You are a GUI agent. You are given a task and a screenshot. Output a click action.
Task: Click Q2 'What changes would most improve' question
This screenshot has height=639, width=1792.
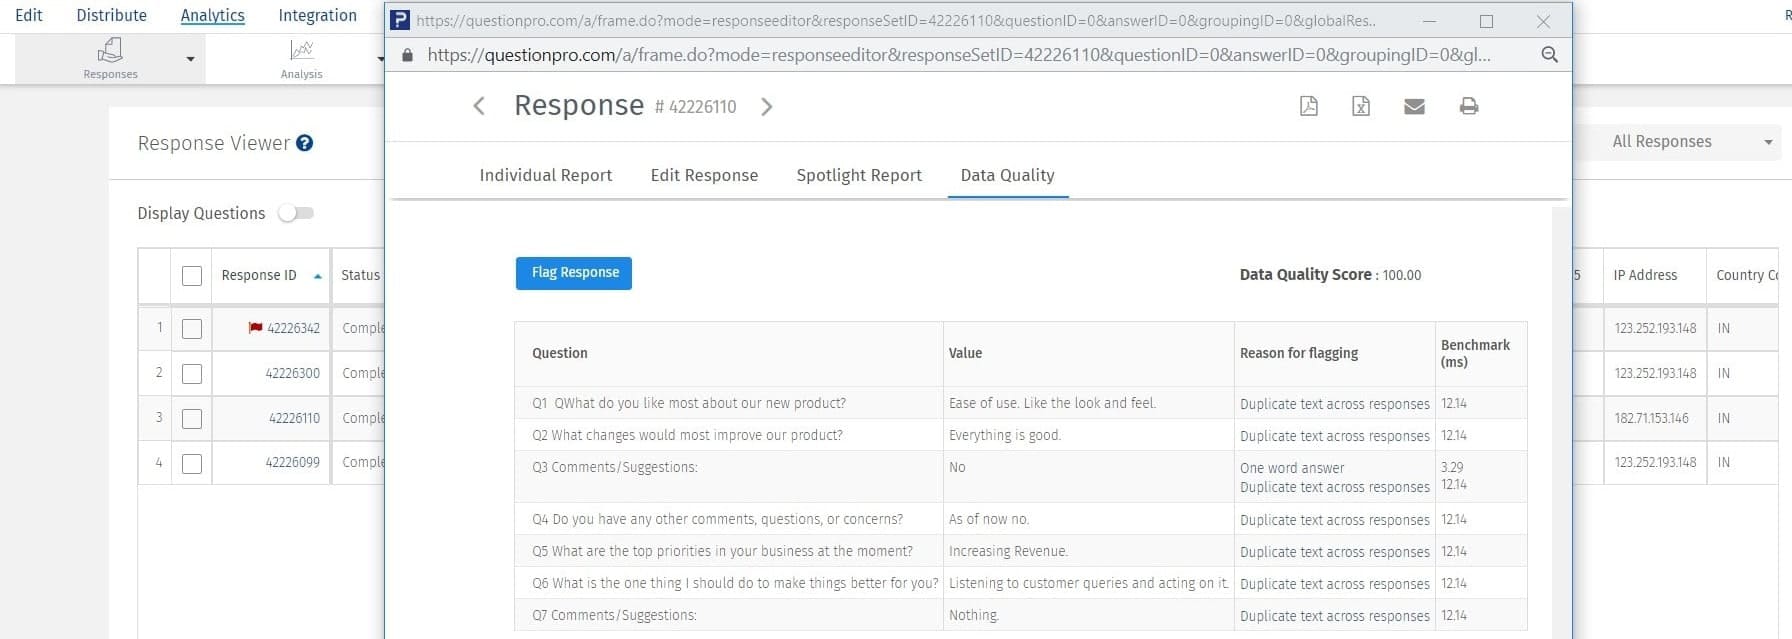pos(687,435)
